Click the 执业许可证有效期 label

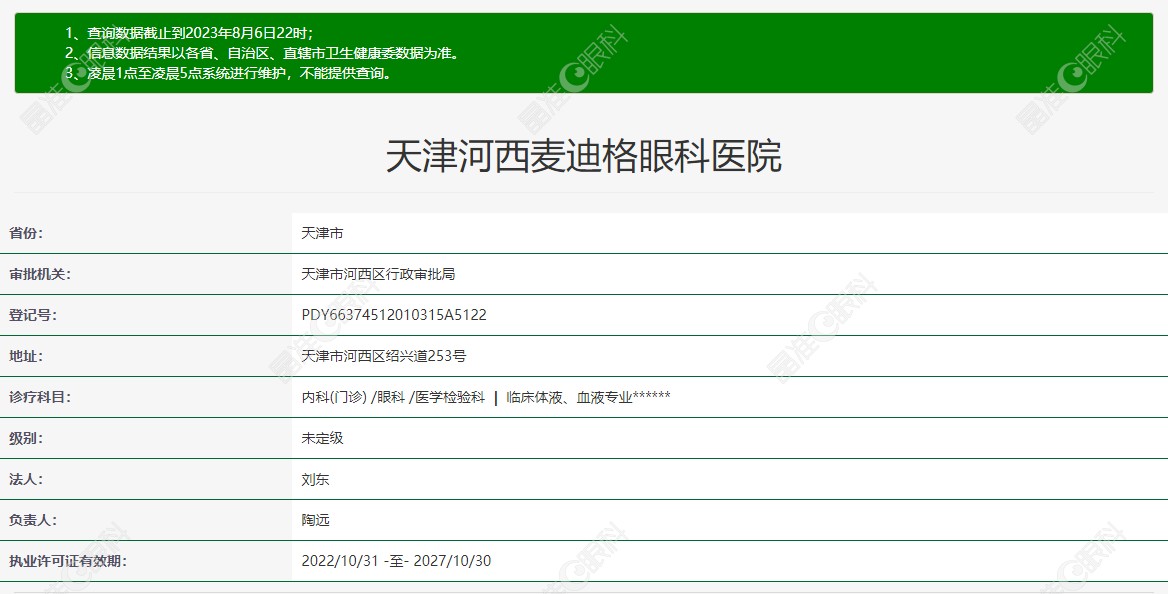[68, 561]
